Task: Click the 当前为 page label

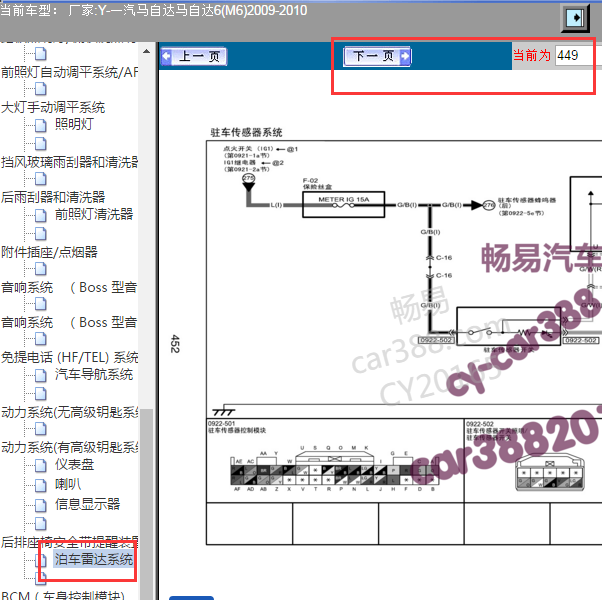Action: pos(532,55)
